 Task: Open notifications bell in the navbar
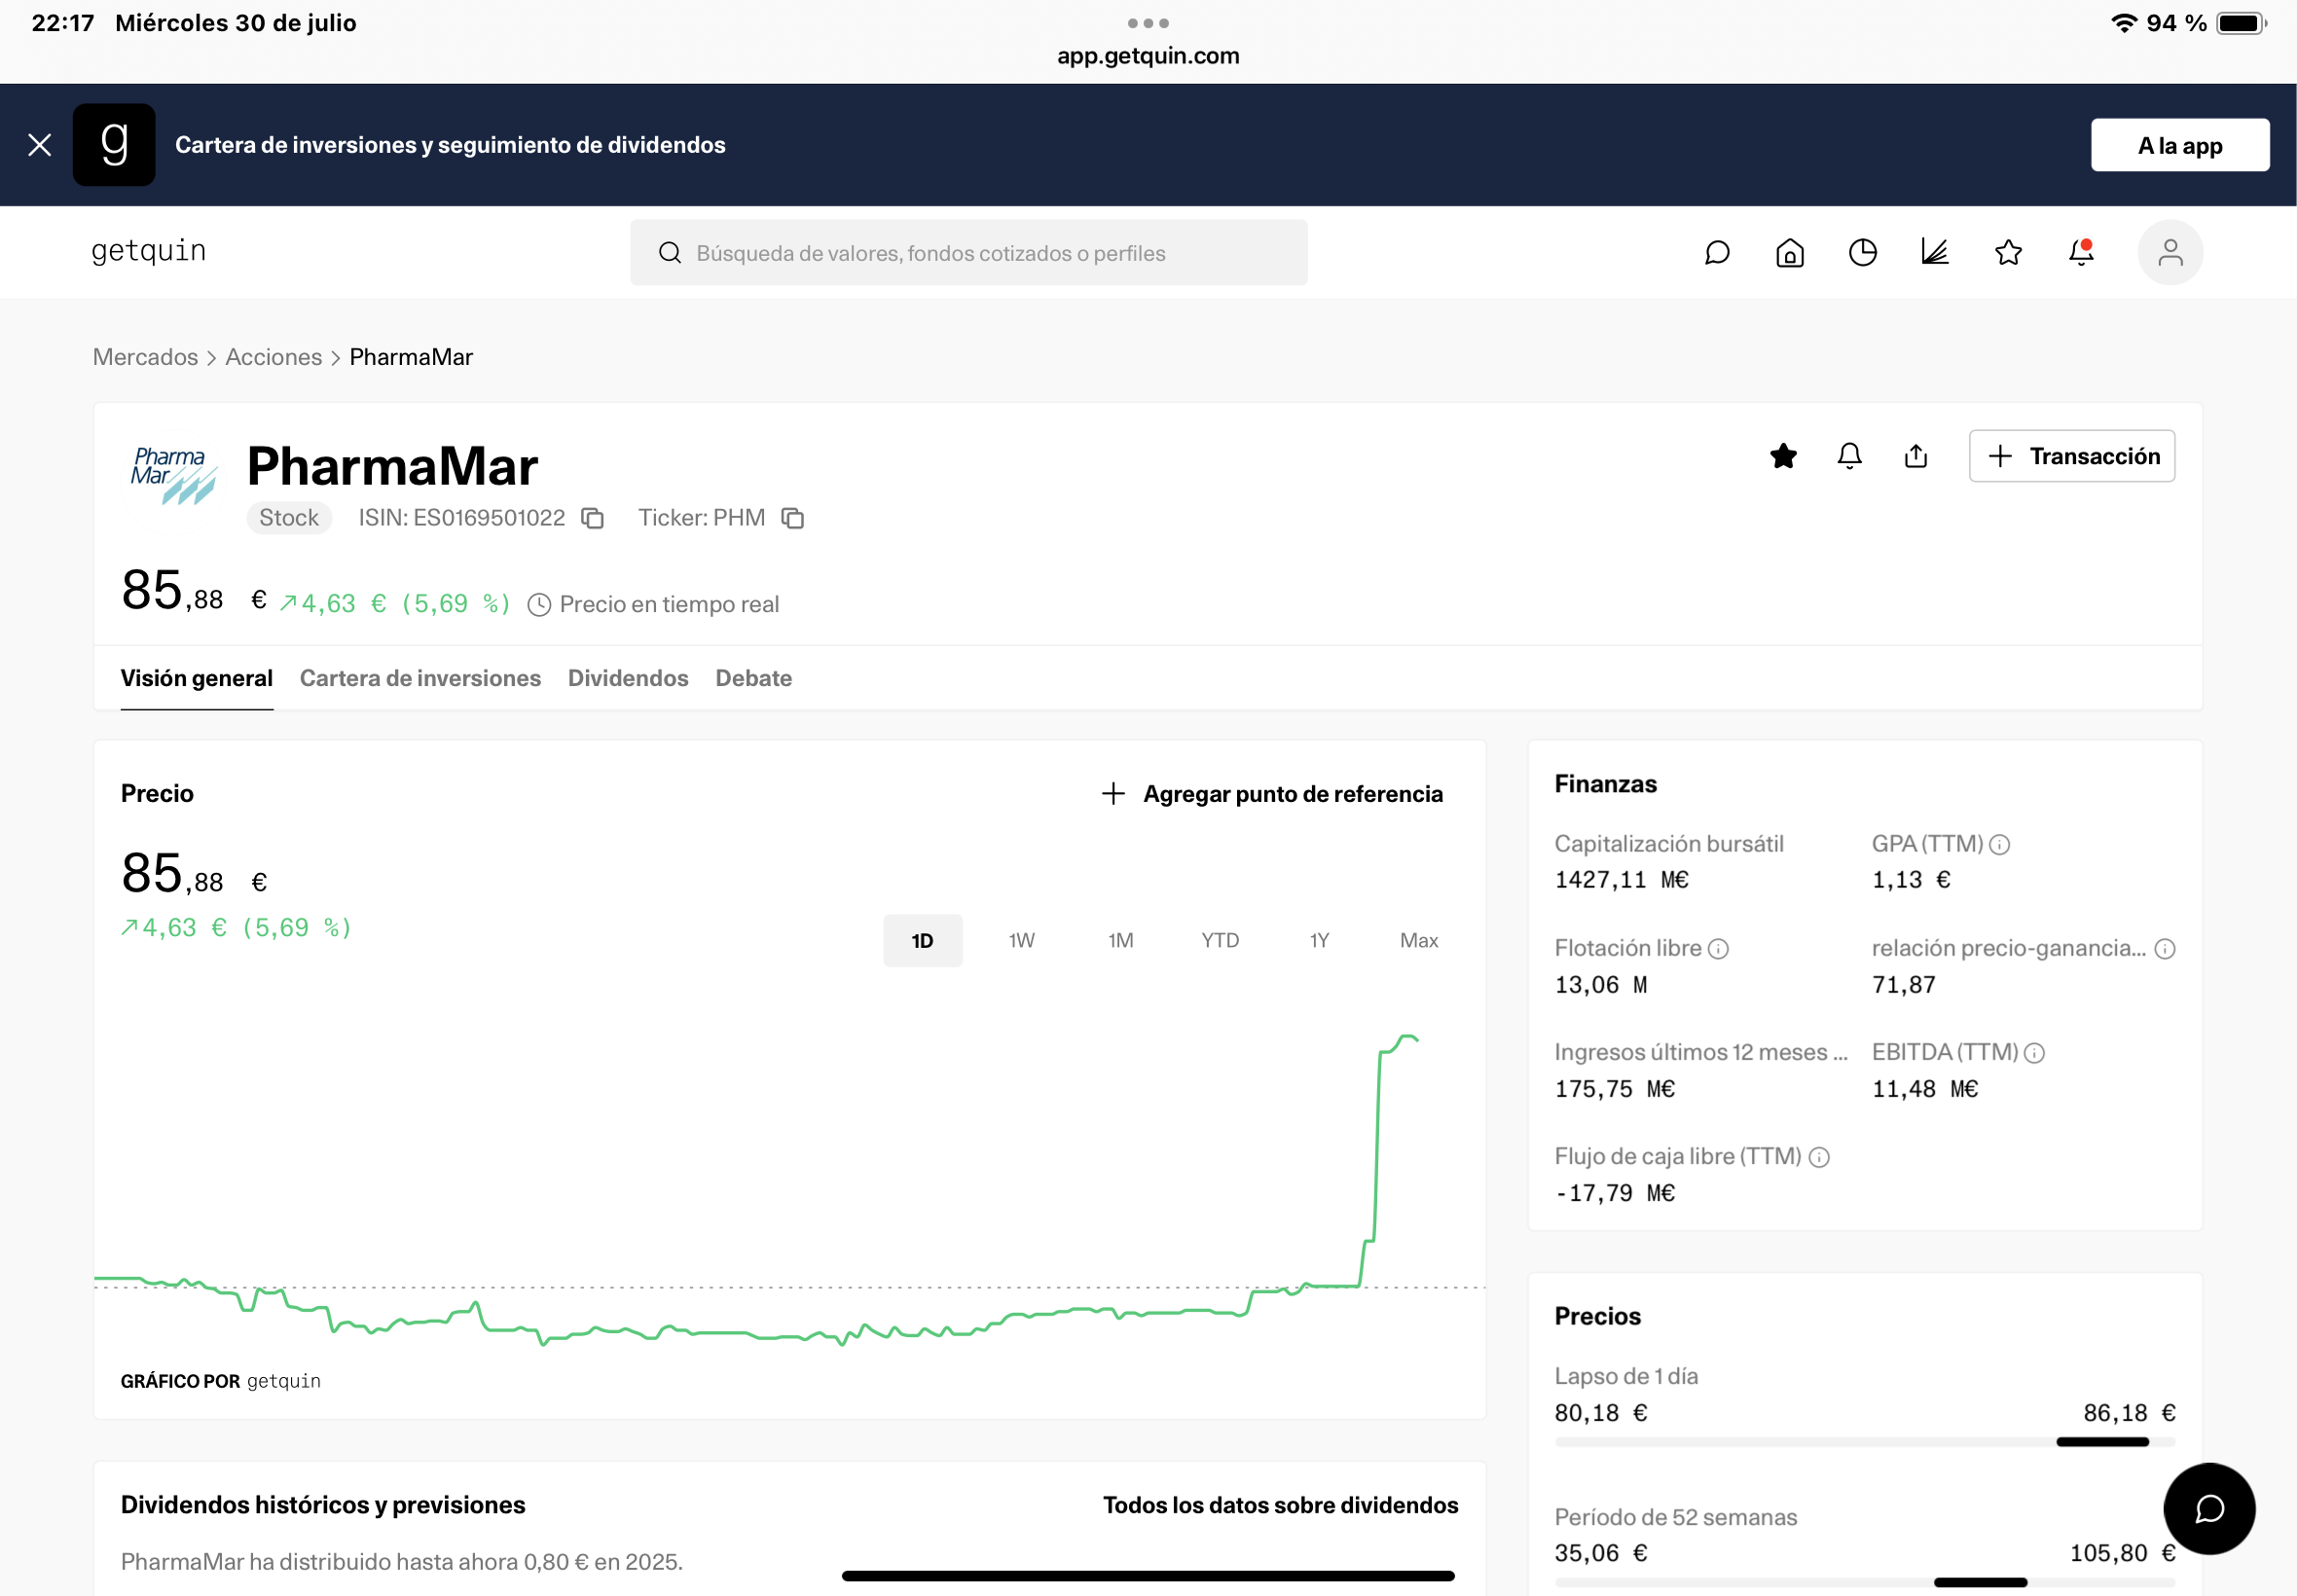coord(2081,253)
